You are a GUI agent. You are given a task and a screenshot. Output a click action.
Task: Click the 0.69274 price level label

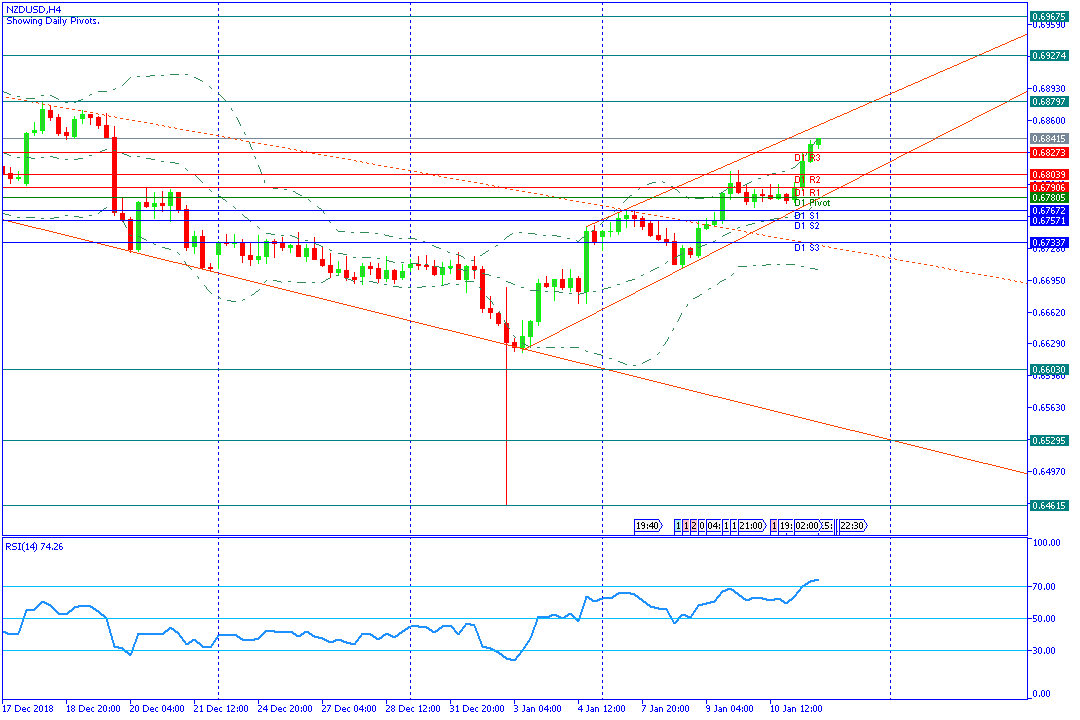click(x=1049, y=55)
